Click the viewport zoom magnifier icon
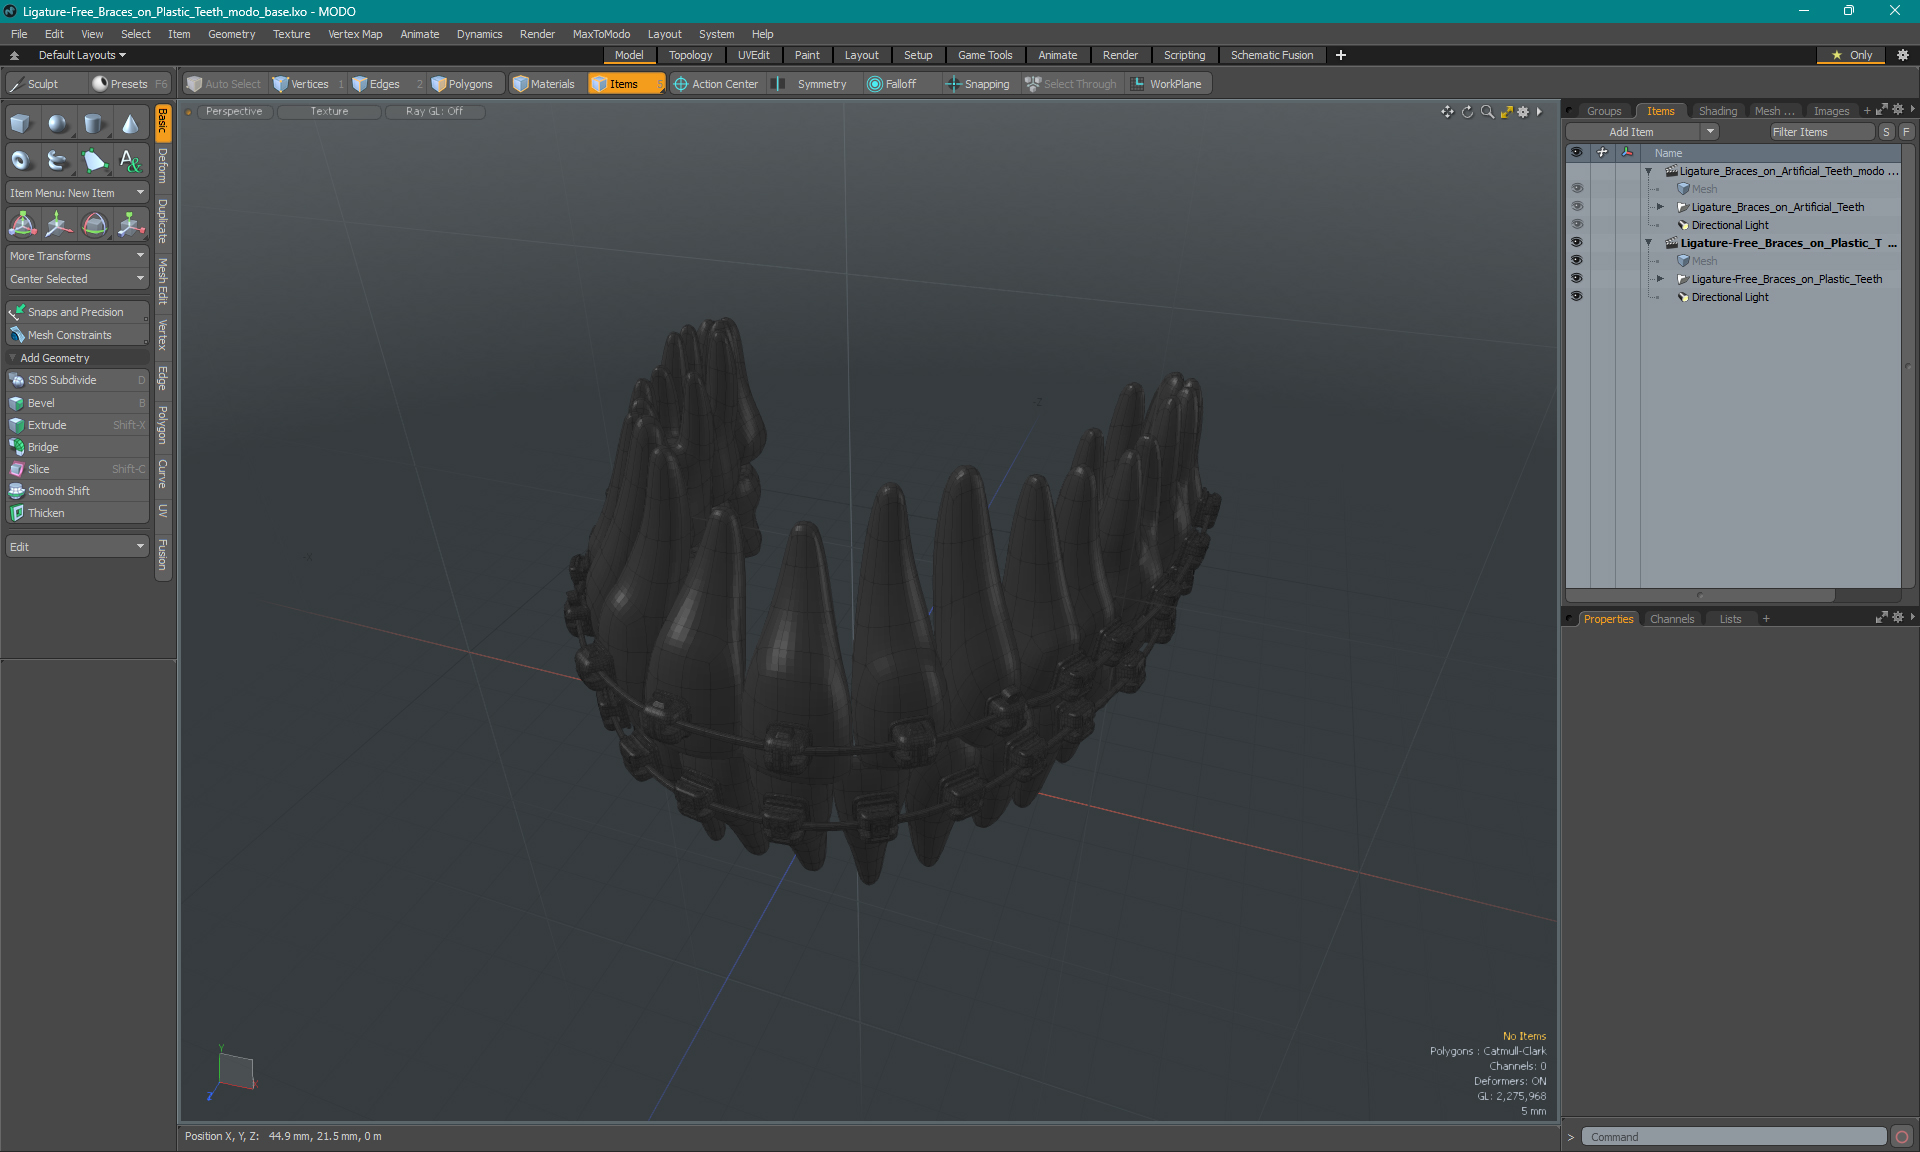 coord(1487,112)
